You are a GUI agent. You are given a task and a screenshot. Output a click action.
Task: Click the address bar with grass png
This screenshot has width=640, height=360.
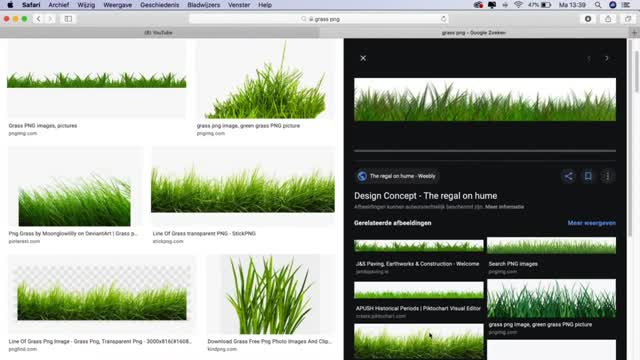click(x=318, y=19)
